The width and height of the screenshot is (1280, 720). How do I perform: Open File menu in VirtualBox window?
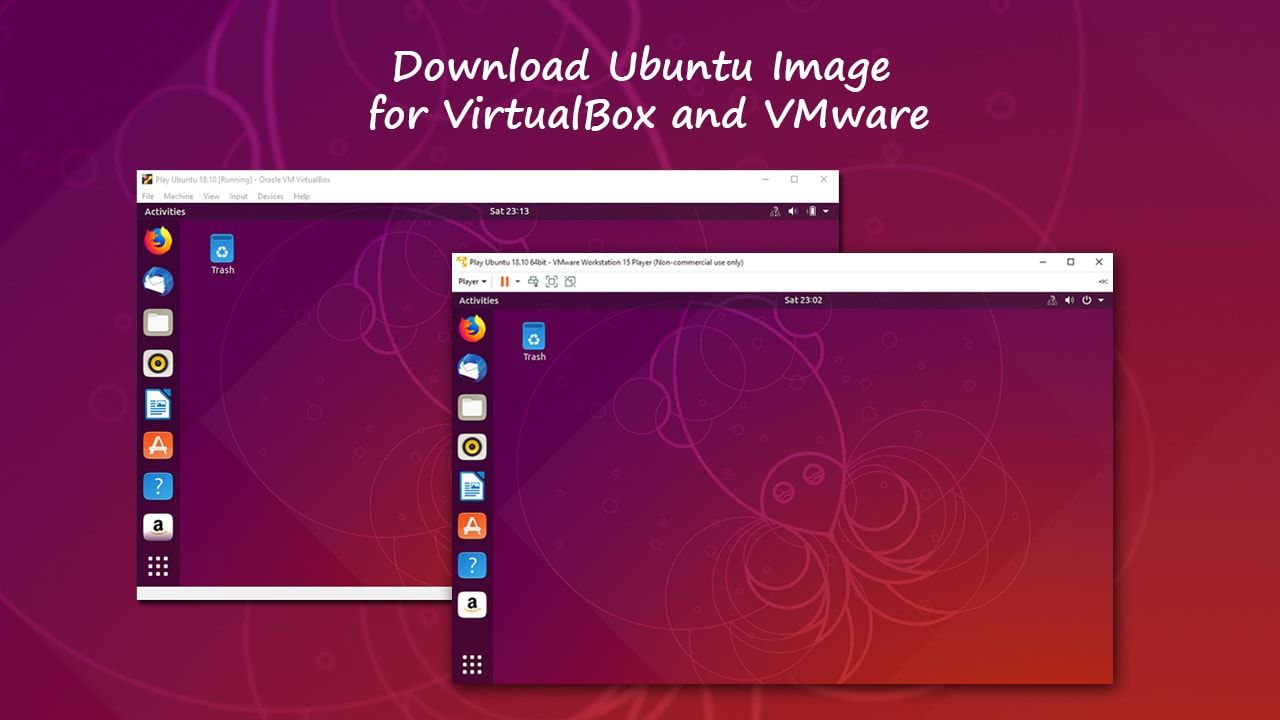click(148, 197)
